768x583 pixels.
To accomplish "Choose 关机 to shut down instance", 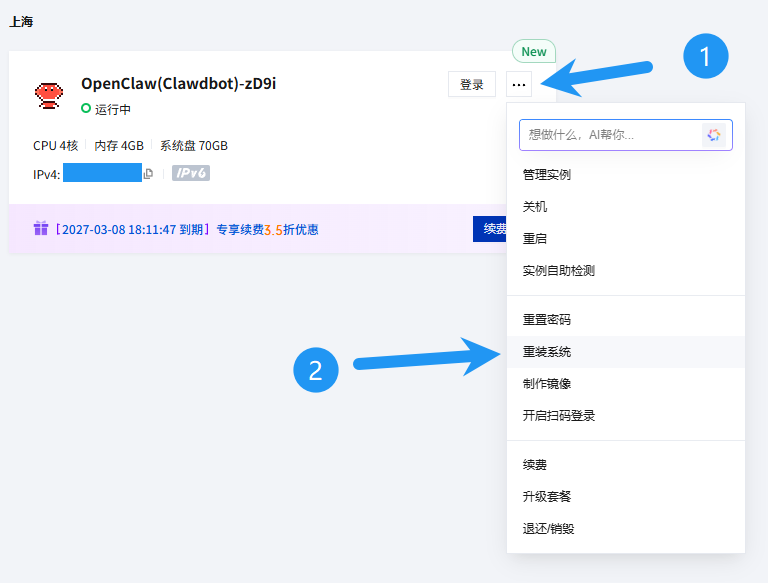I will (535, 207).
